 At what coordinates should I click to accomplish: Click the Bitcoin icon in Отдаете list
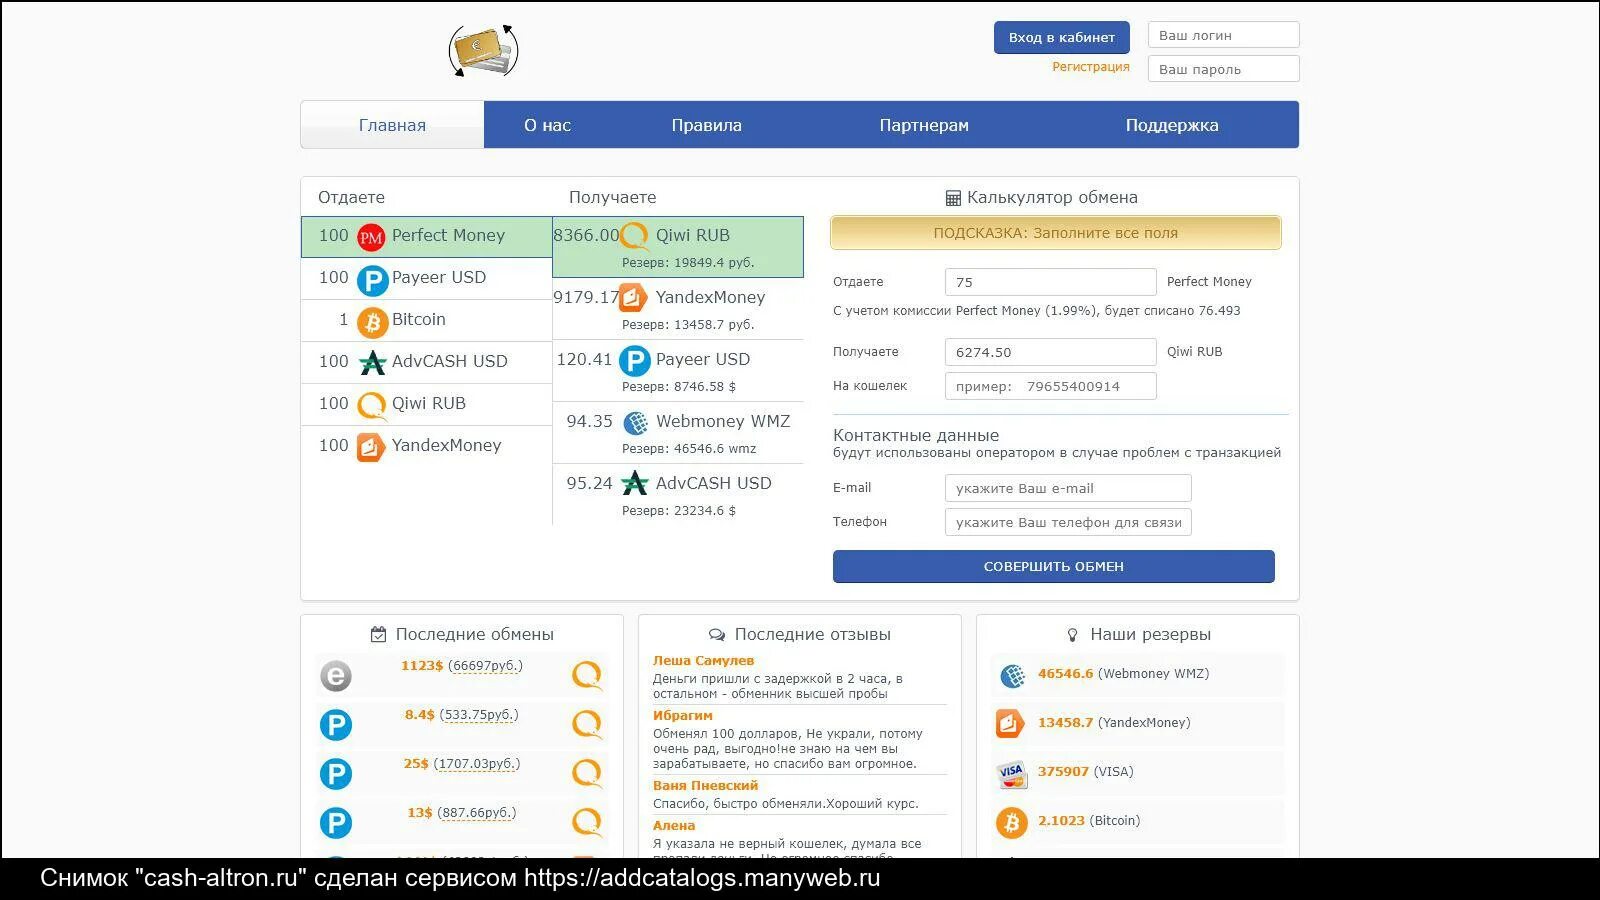click(372, 322)
